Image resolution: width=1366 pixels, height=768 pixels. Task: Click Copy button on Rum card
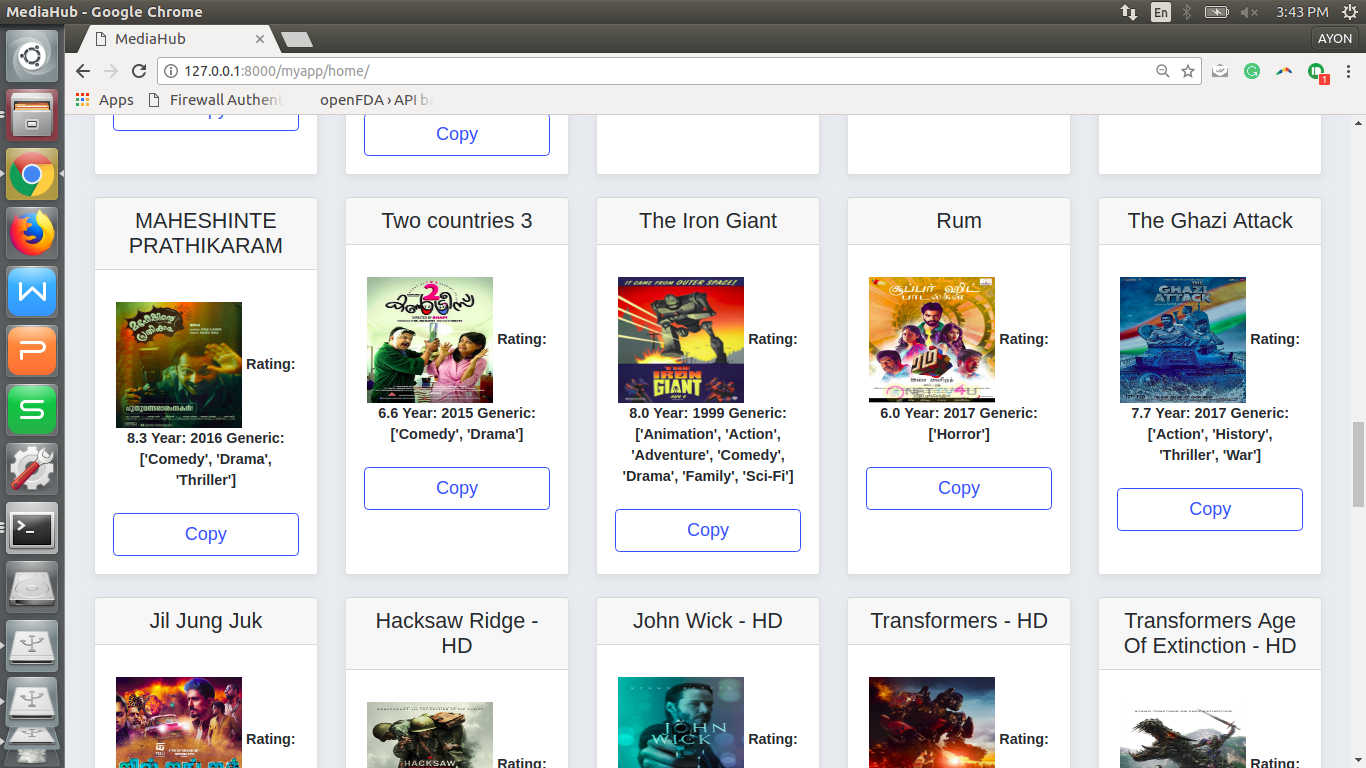959,488
